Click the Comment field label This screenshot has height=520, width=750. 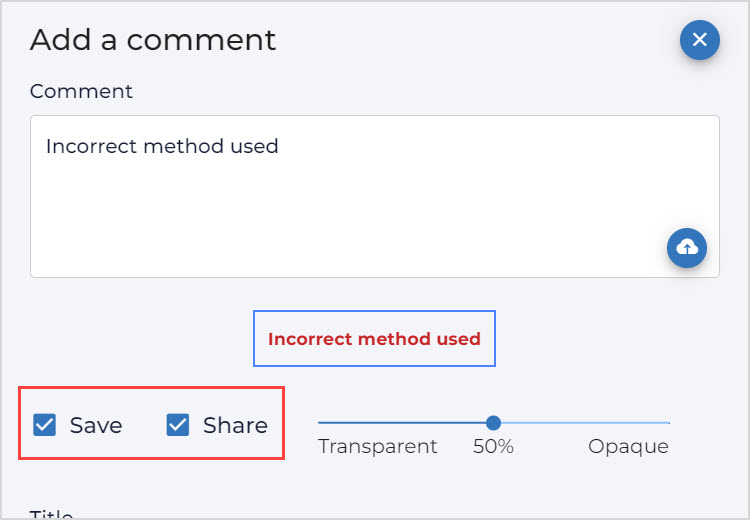pyautogui.click(x=81, y=91)
